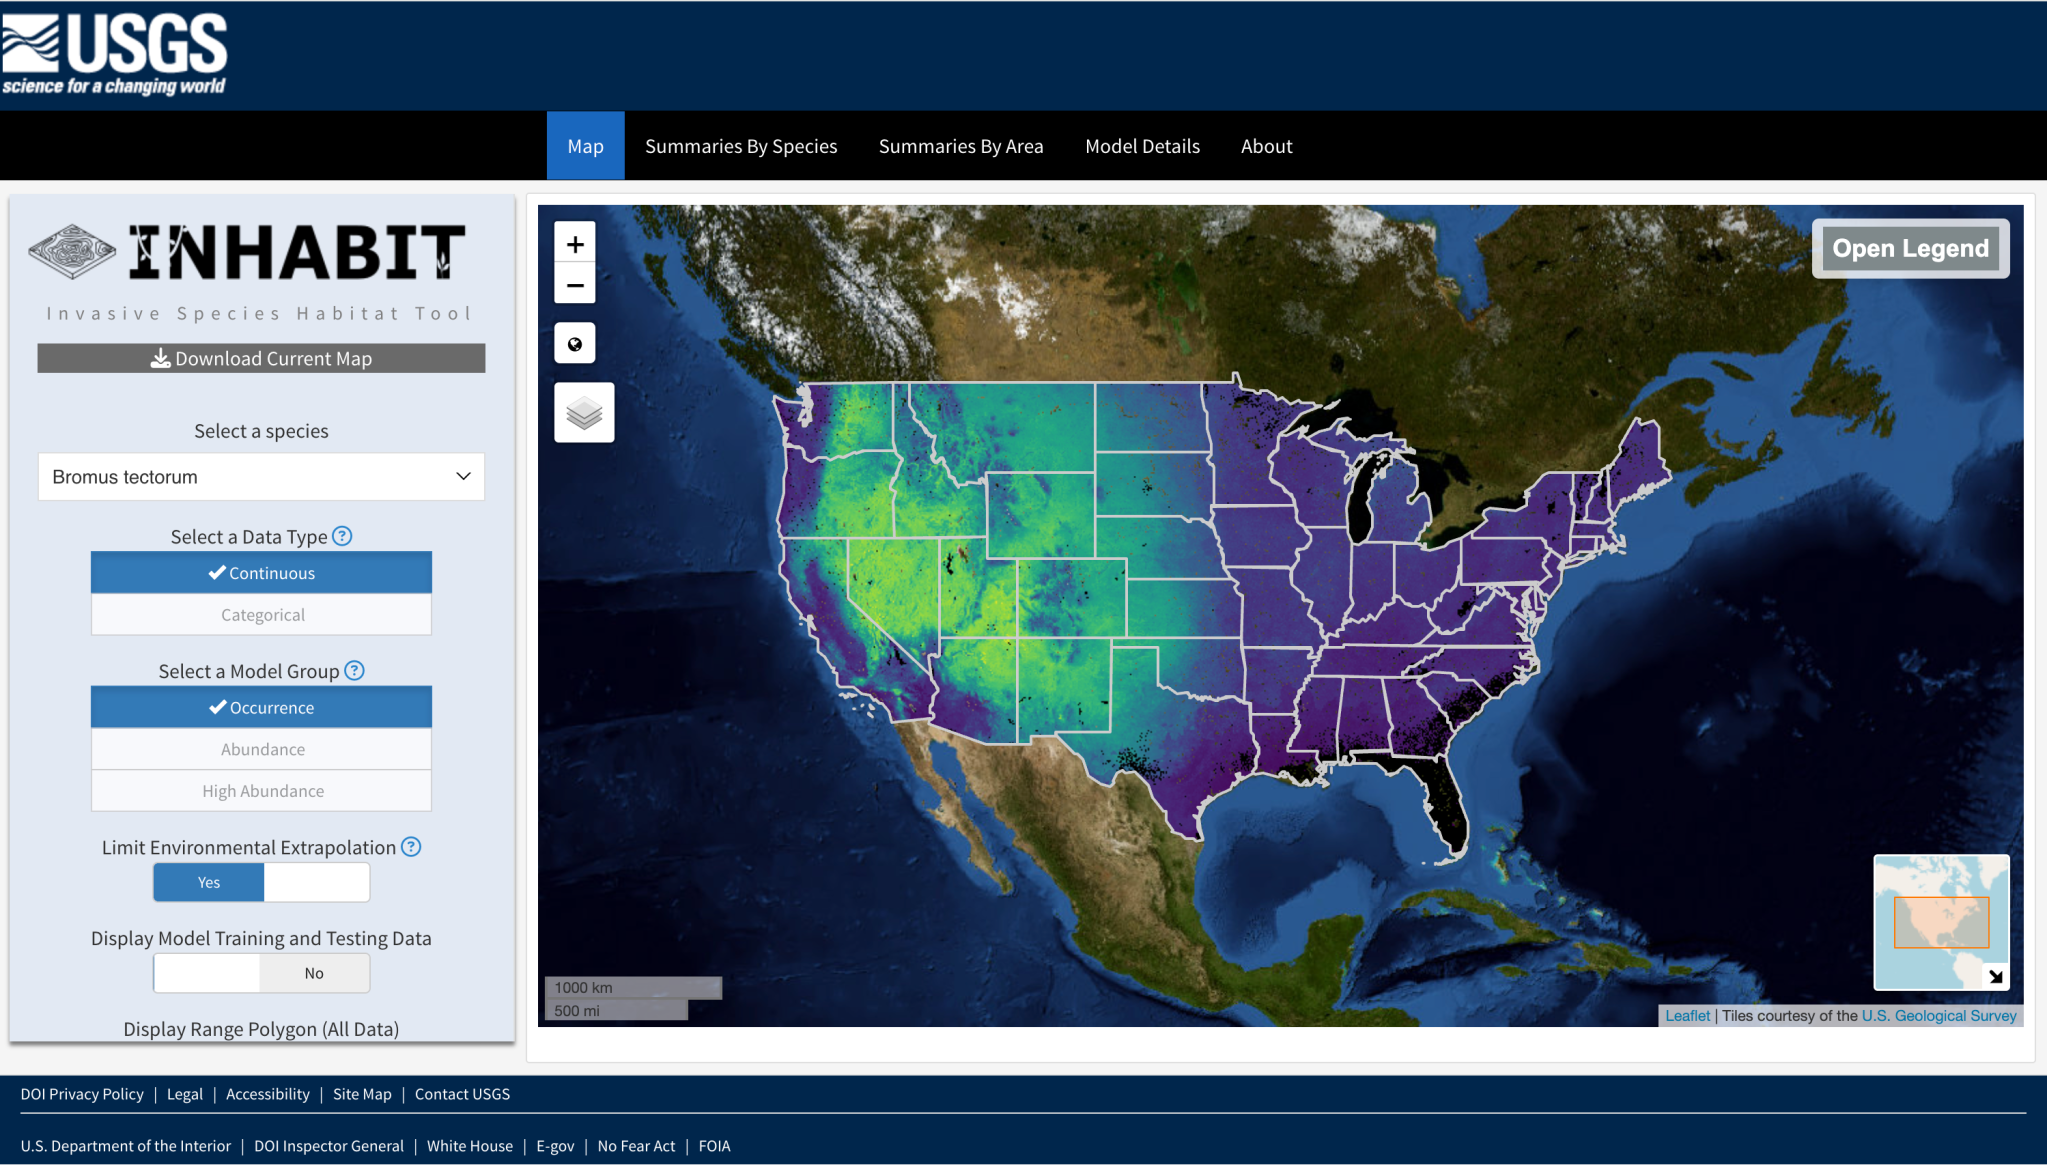The height and width of the screenshot is (1165, 2047).
Task: Click the USGS logo
Action: point(114,54)
